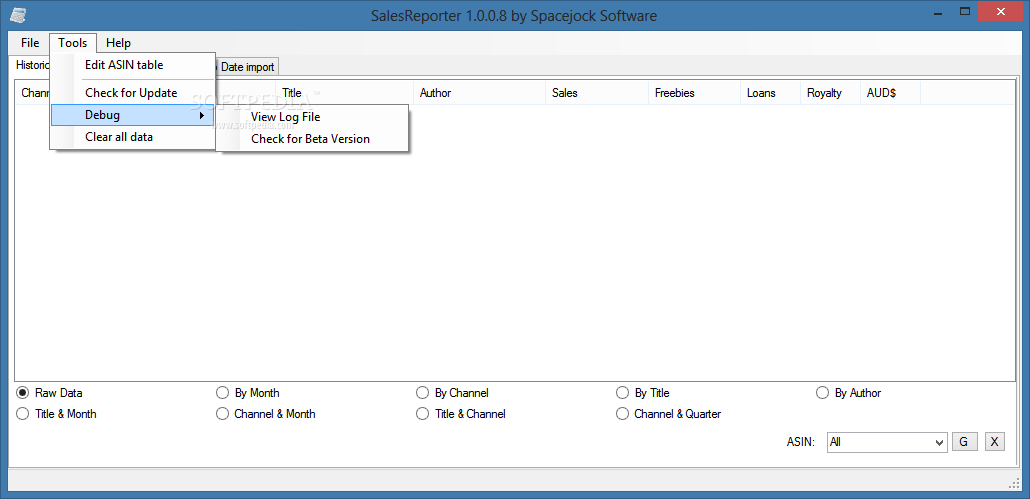This screenshot has width=1030, height=499.
Task: Sort by the Title column header
Action: pos(344,93)
